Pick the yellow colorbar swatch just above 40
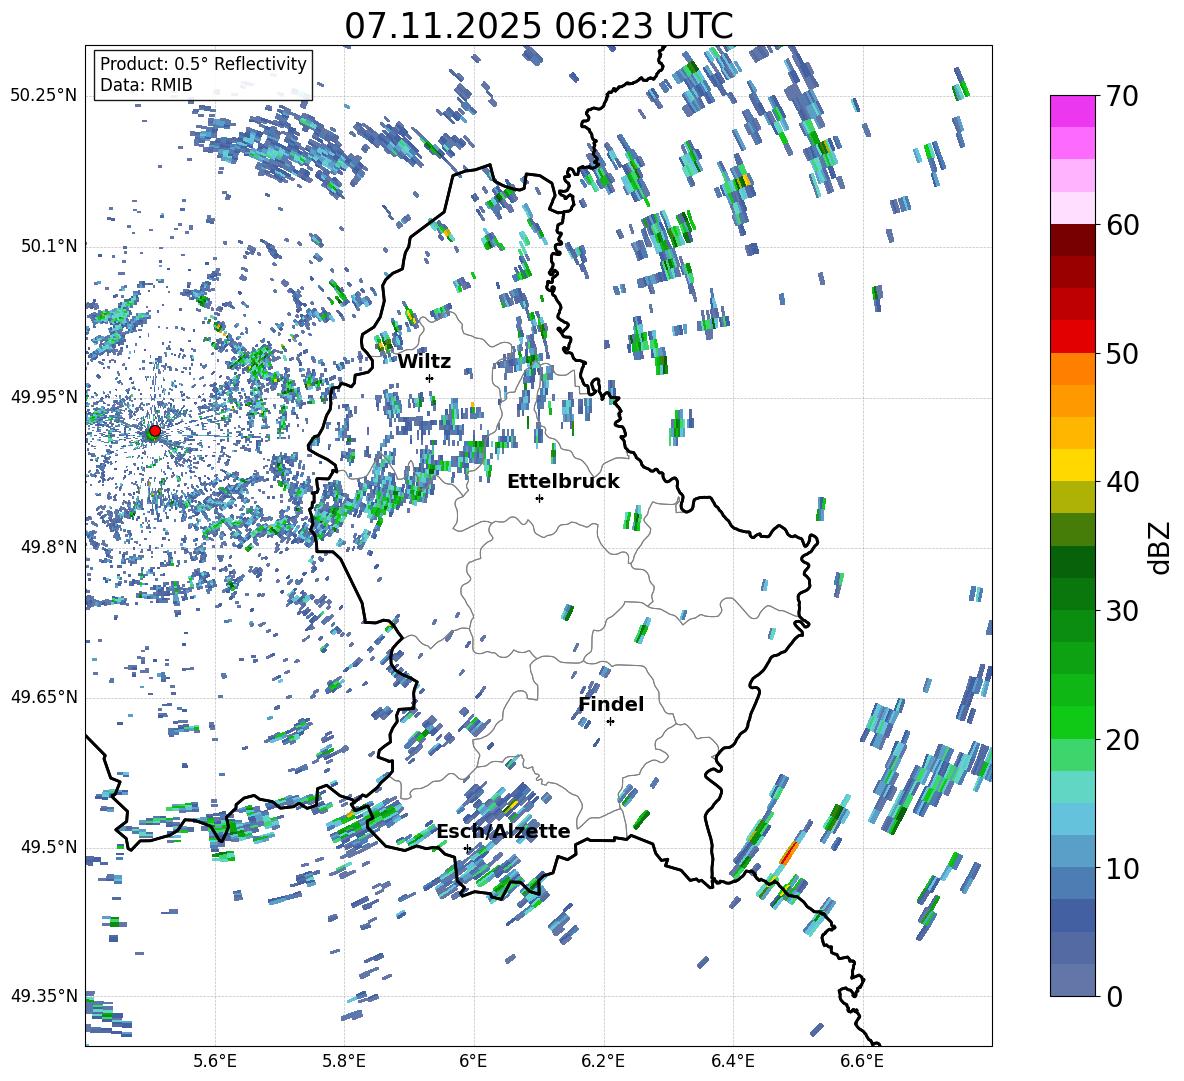This screenshot has width=1184, height=1081. click(x=1073, y=465)
